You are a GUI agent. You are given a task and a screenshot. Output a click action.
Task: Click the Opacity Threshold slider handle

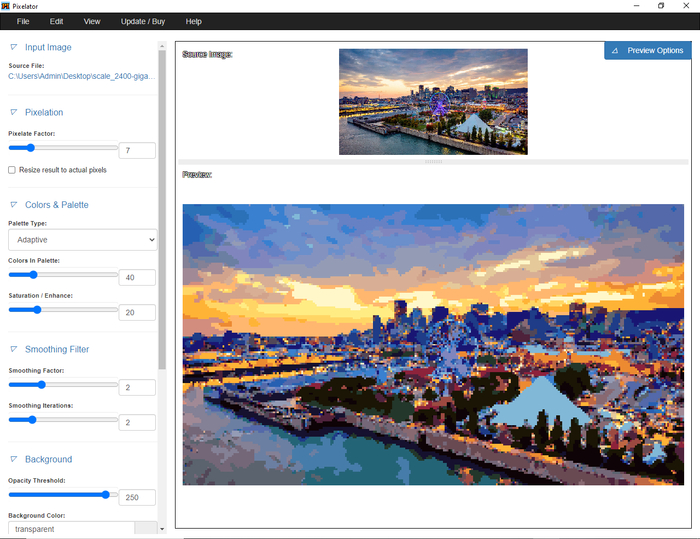point(105,494)
